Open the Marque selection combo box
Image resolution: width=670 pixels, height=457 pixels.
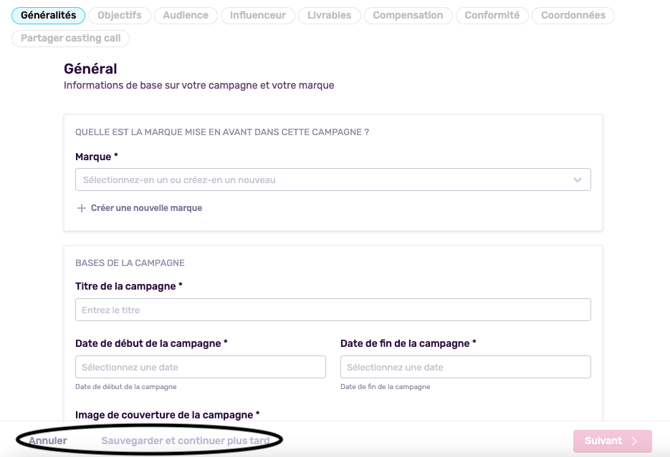pos(333,180)
